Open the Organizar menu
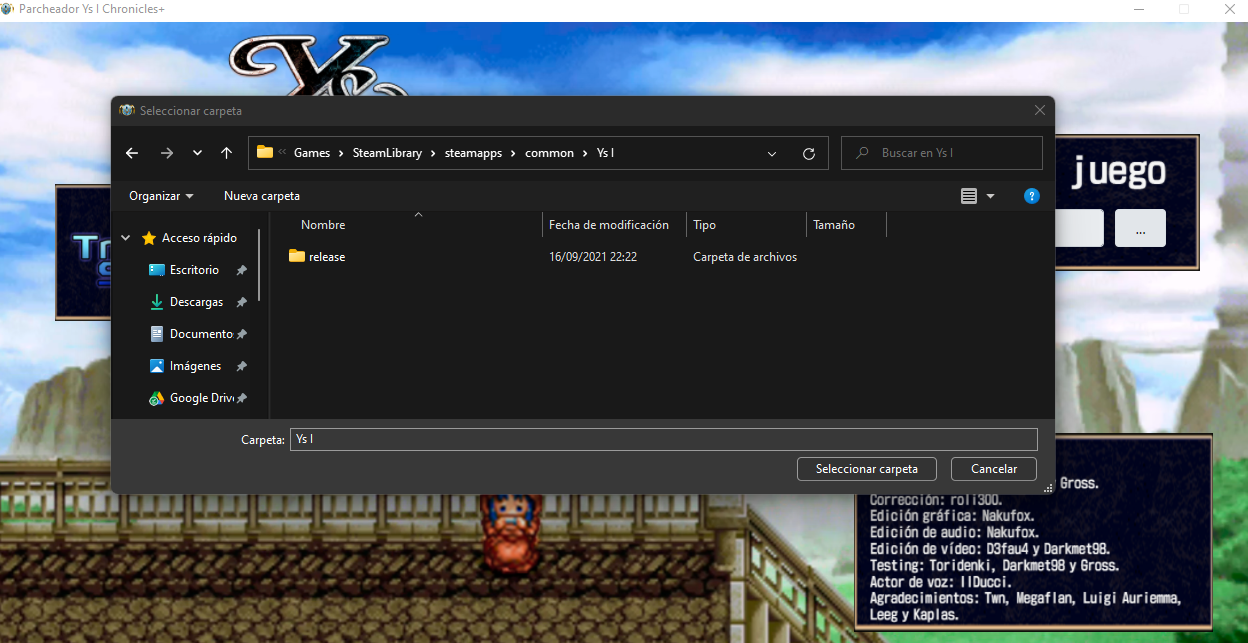Screen dimensions: 1248x643 tap(161, 196)
